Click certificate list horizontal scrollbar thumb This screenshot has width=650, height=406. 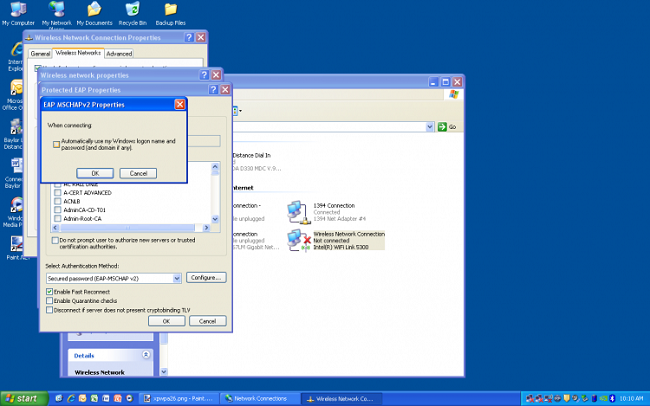pos(128,228)
